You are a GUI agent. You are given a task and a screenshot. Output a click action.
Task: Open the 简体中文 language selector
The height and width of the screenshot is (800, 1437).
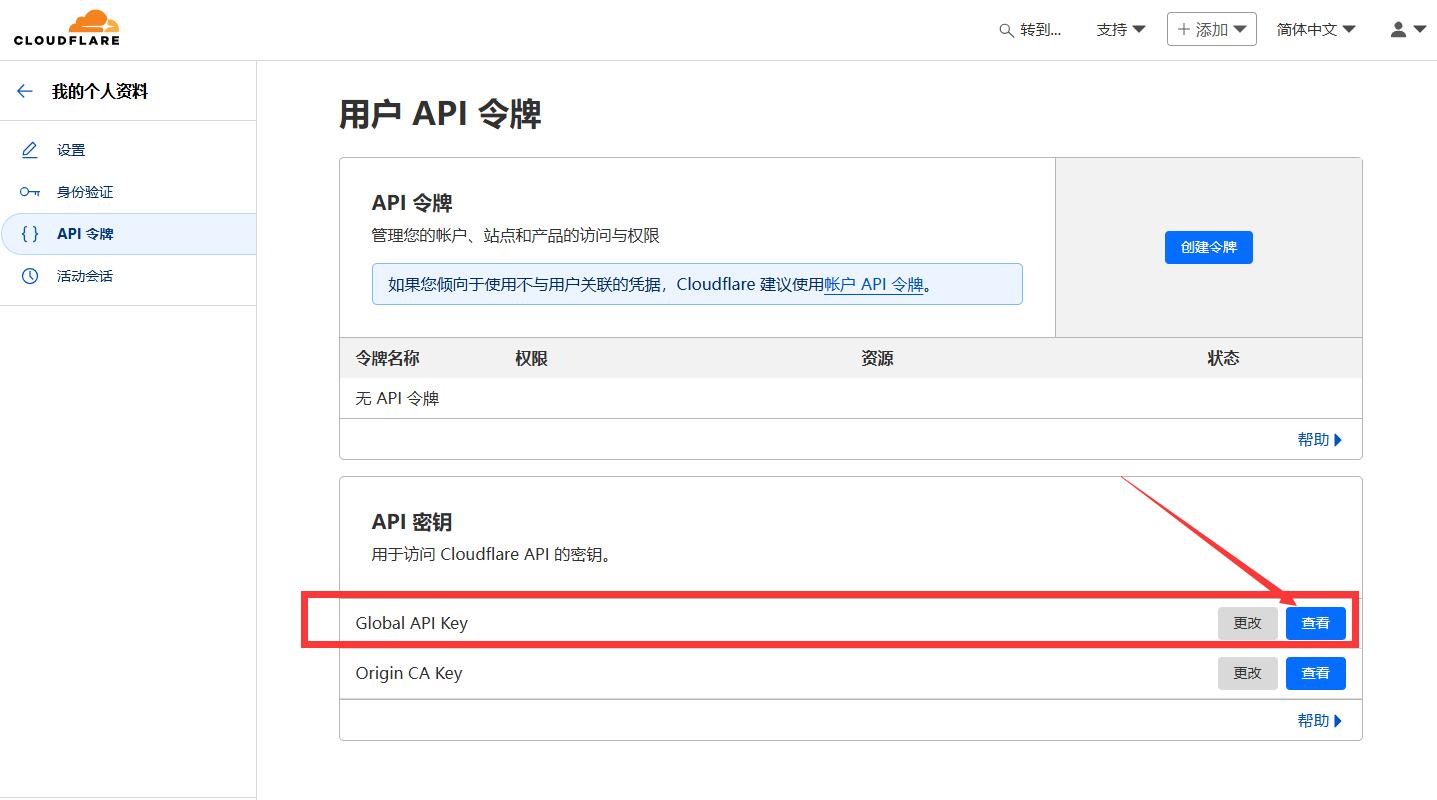point(1315,30)
